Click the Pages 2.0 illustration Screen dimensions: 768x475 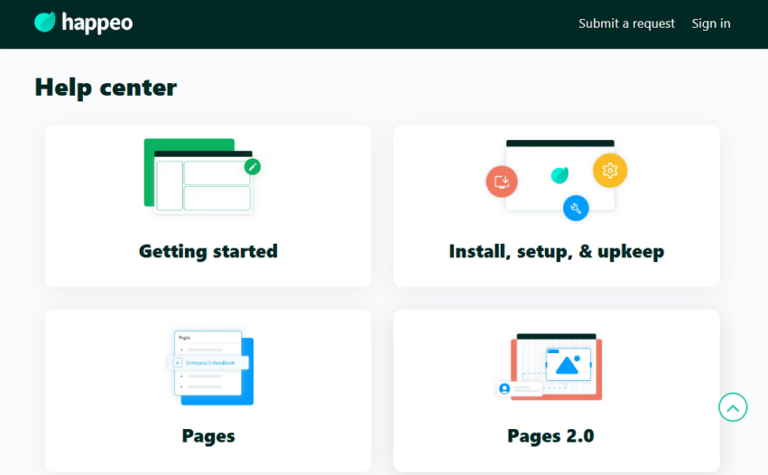point(549,367)
